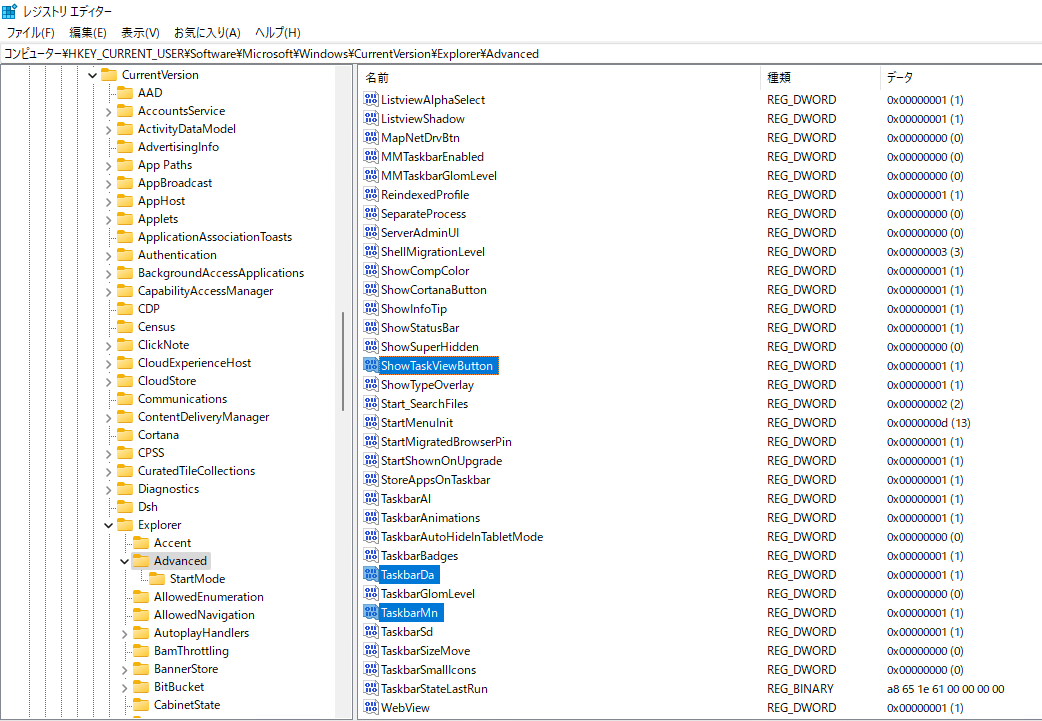Select the CuratedTileCollections key
1042x721 pixels.
pyautogui.click(x=196, y=470)
